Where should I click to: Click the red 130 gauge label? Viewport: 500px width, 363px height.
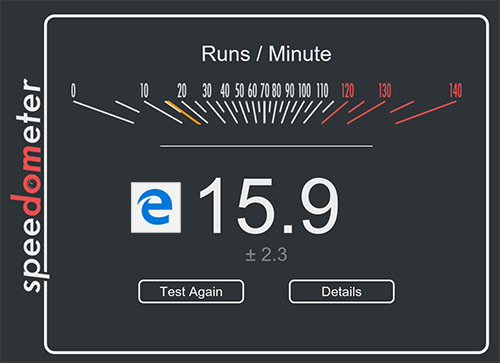(x=385, y=90)
